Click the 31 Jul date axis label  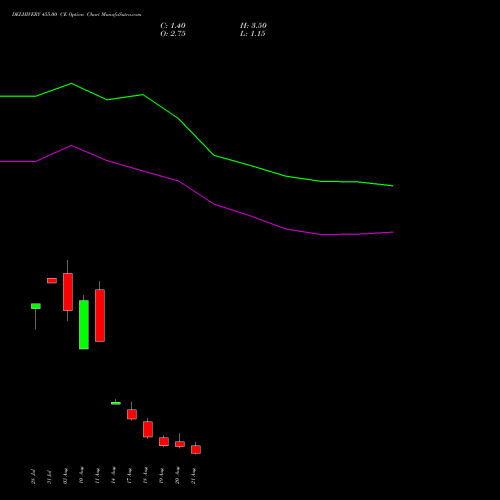(49, 477)
